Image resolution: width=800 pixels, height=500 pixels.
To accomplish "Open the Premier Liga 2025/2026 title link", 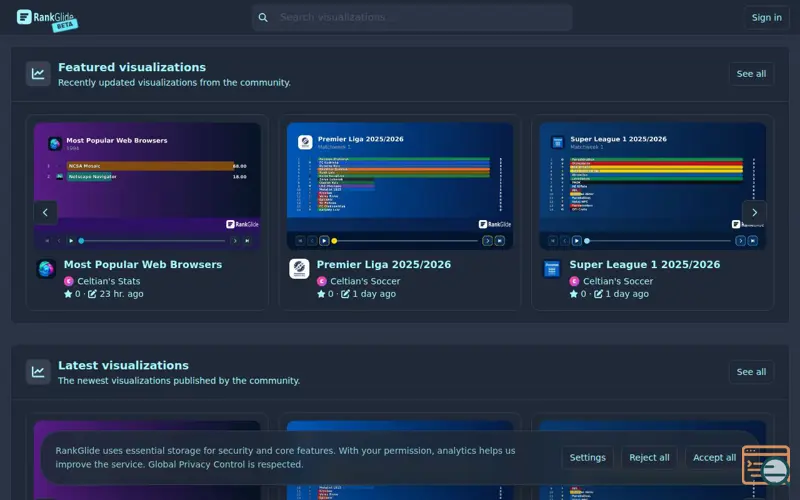I will [384, 264].
